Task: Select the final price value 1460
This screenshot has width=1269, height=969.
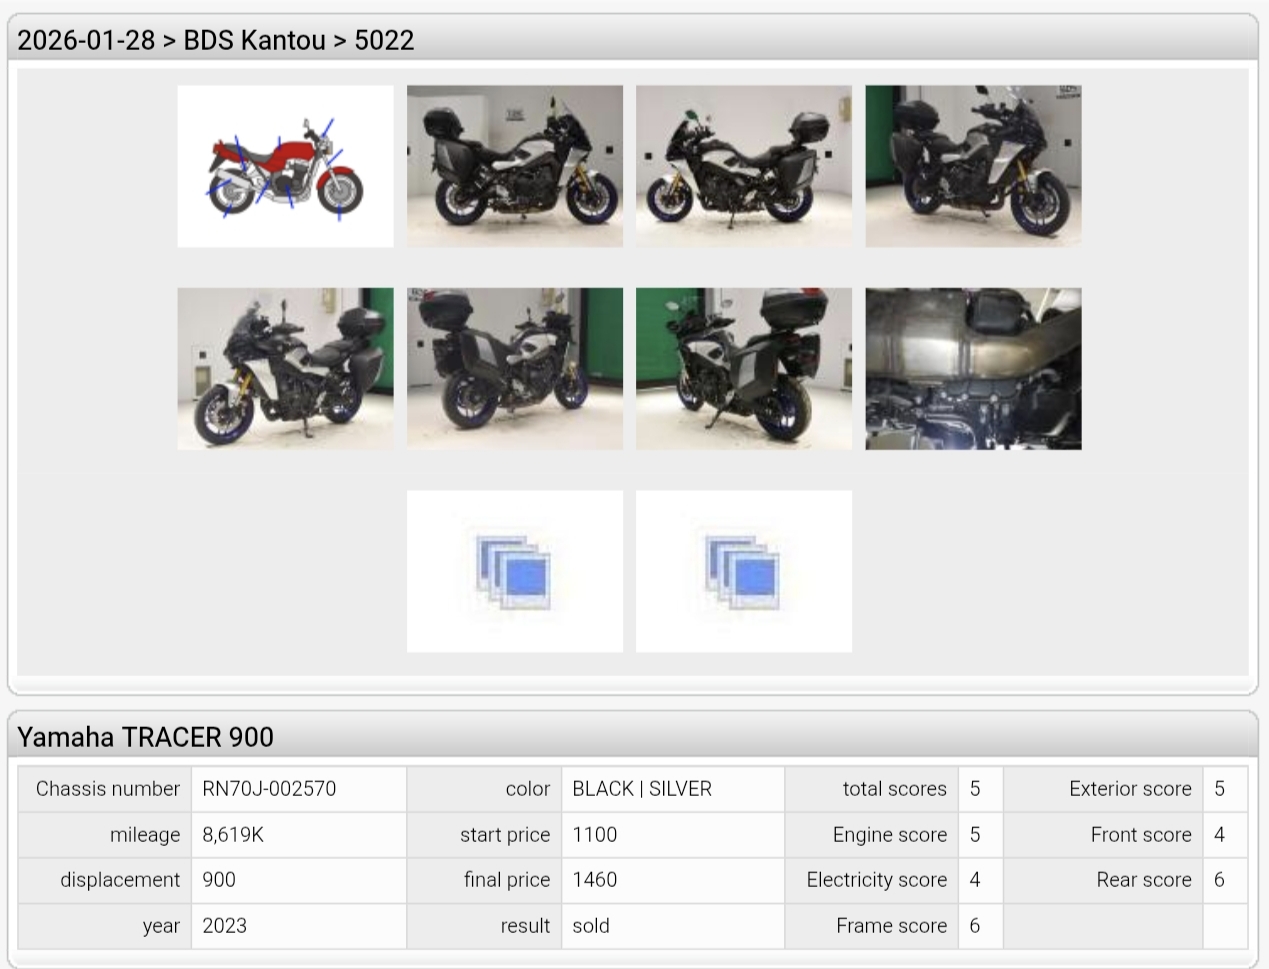Action: (595, 880)
